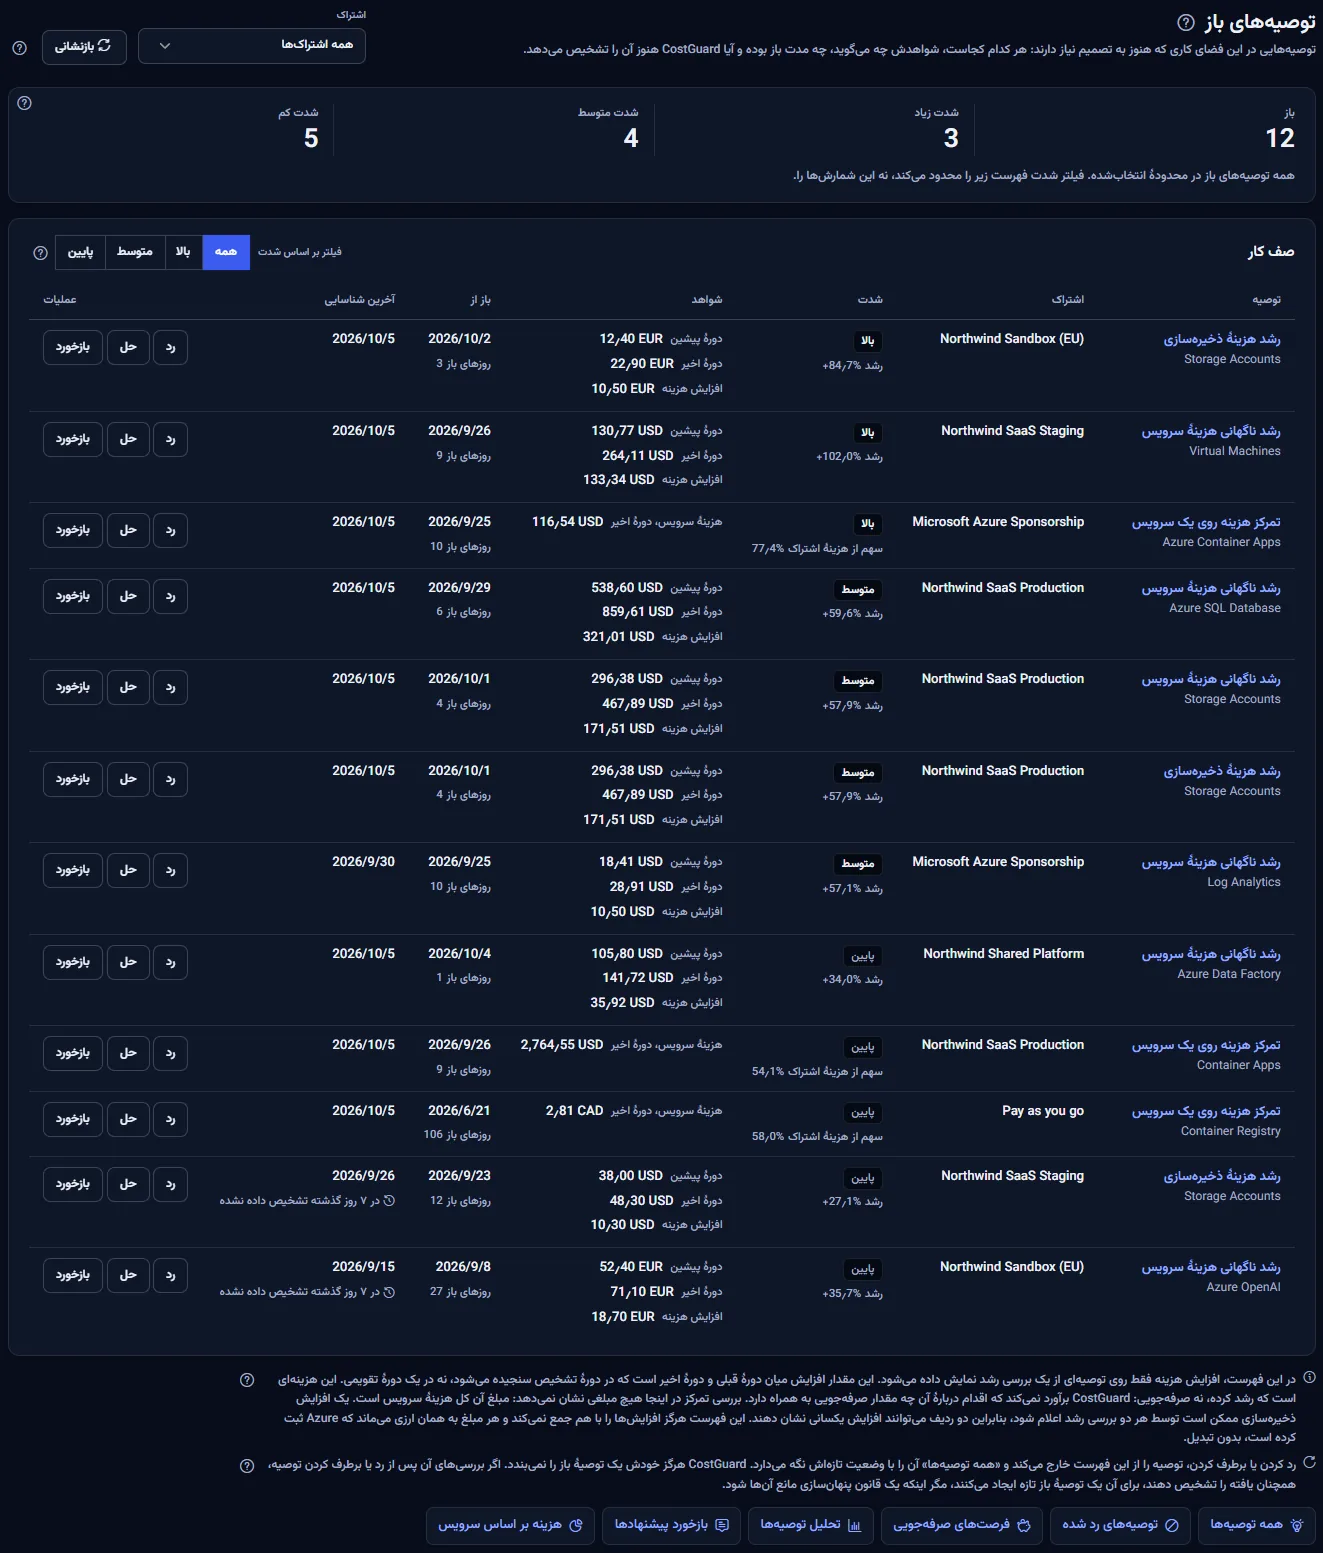Open the Azure Container Apps recommendation title
This screenshot has width=1323, height=1553.
pyautogui.click(x=1206, y=522)
